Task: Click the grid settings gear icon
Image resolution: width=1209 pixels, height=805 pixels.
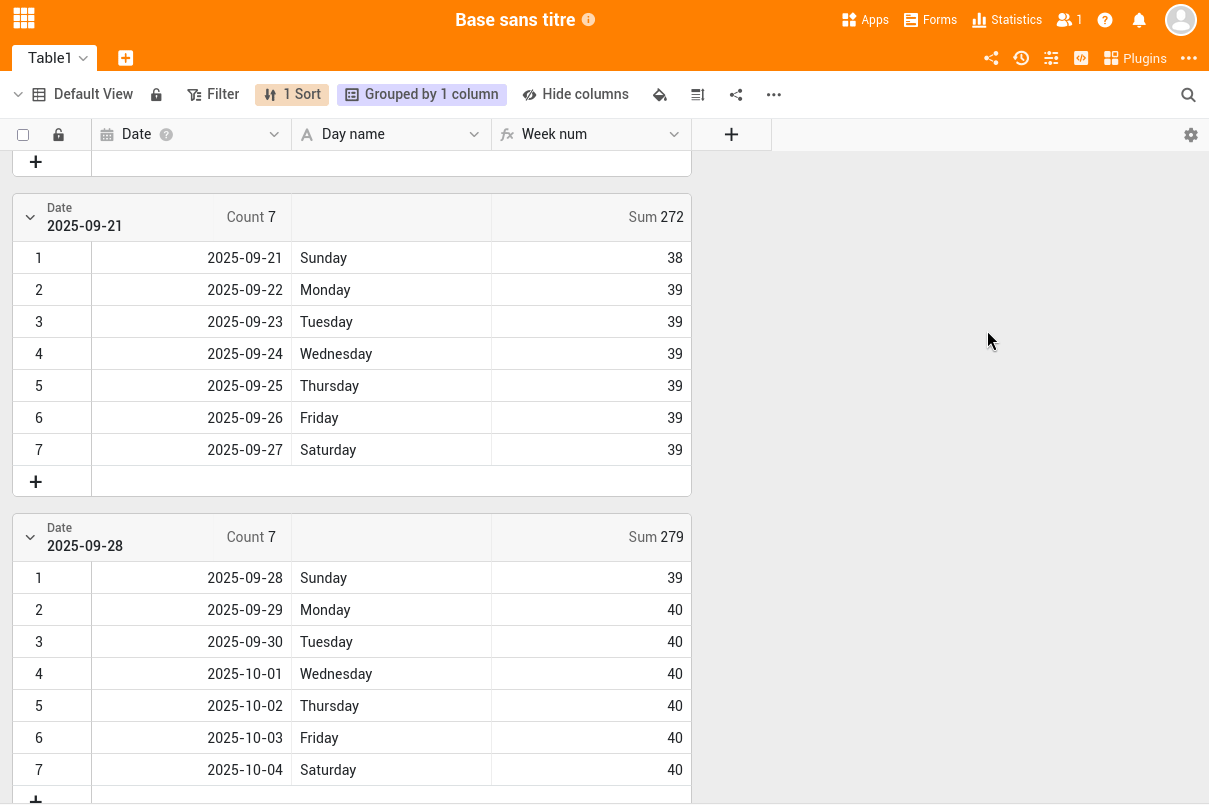Action: 1190,135
